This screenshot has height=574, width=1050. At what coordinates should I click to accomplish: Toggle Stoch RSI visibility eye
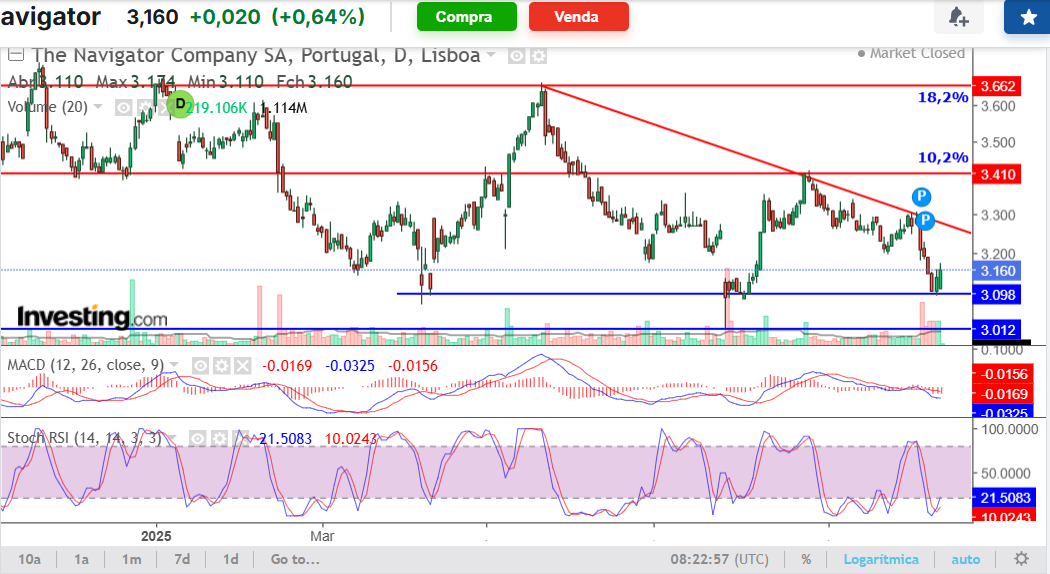pyautogui.click(x=198, y=439)
